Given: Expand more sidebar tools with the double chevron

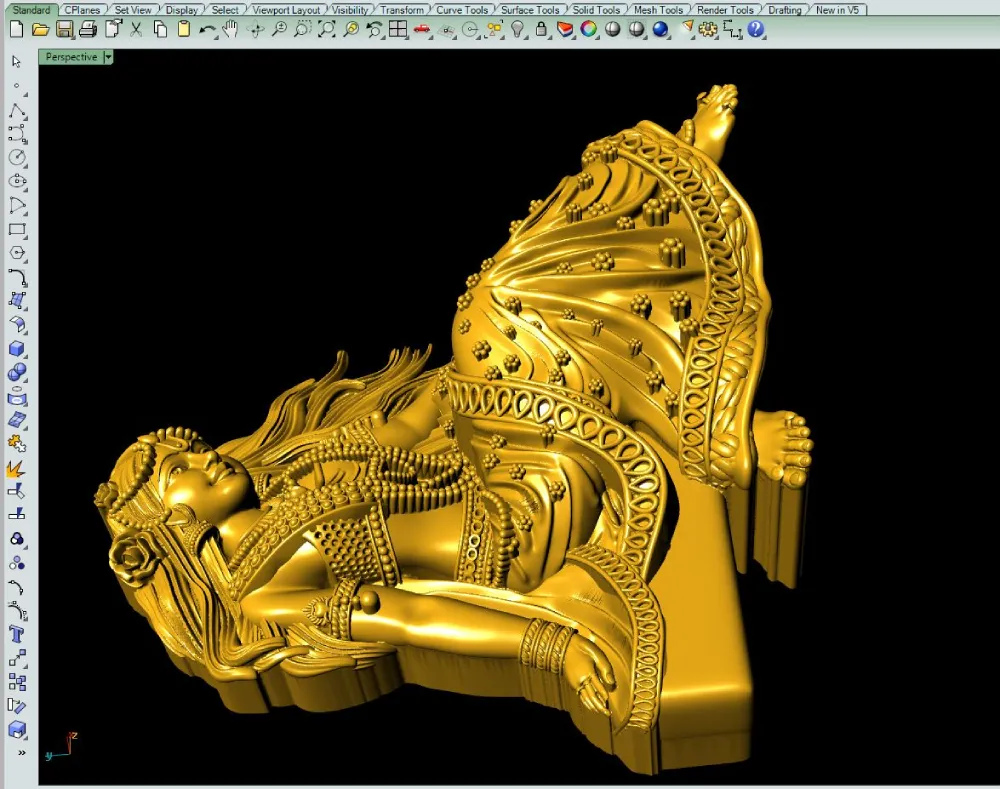Looking at the screenshot, I should [22, 753].
